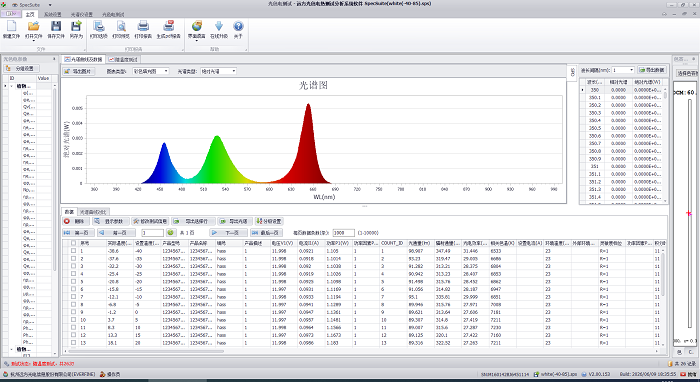Click the refresh green icon beside page number field
The width and height of the screenshot is (700, 382).
(170, 233)
